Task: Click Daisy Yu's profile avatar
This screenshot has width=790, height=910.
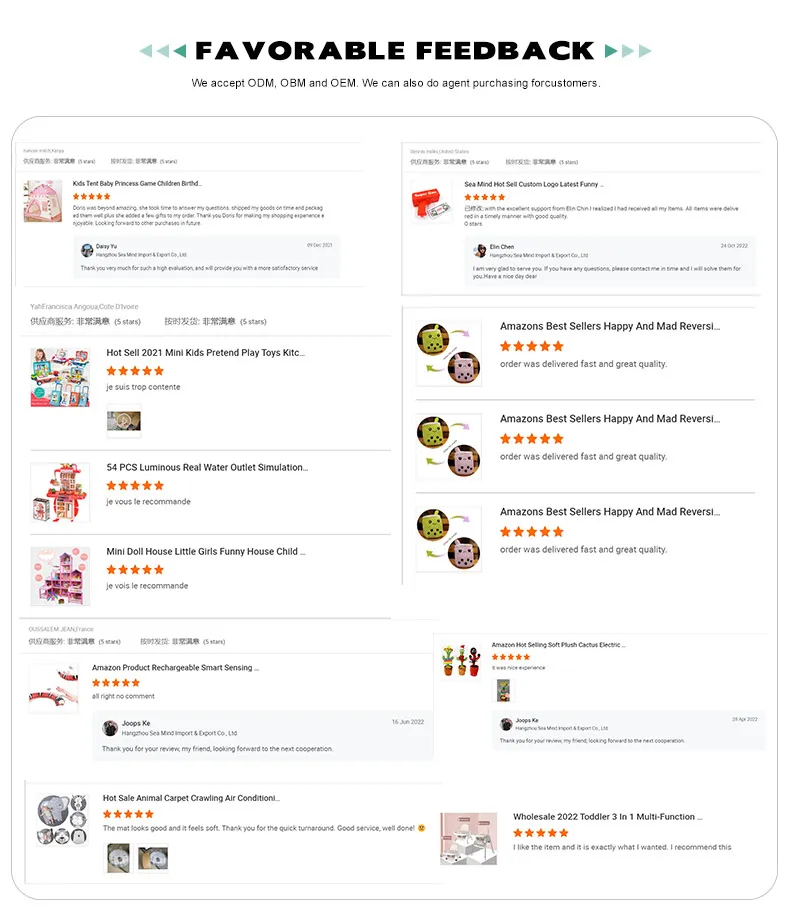Action: coord(87,251)
